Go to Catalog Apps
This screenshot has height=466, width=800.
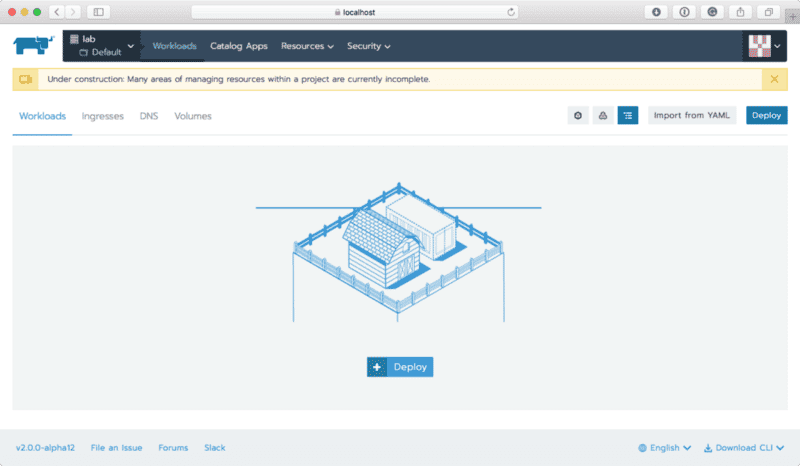click(x=239, y=46)
